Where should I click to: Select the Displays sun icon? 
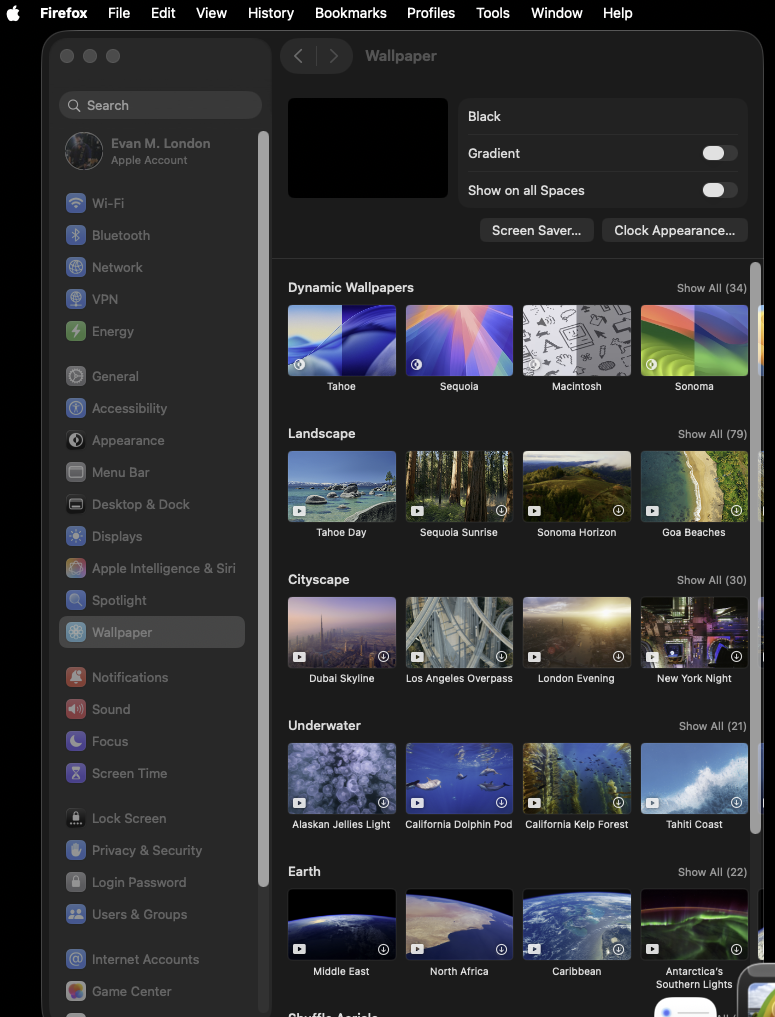pos(76,536)
